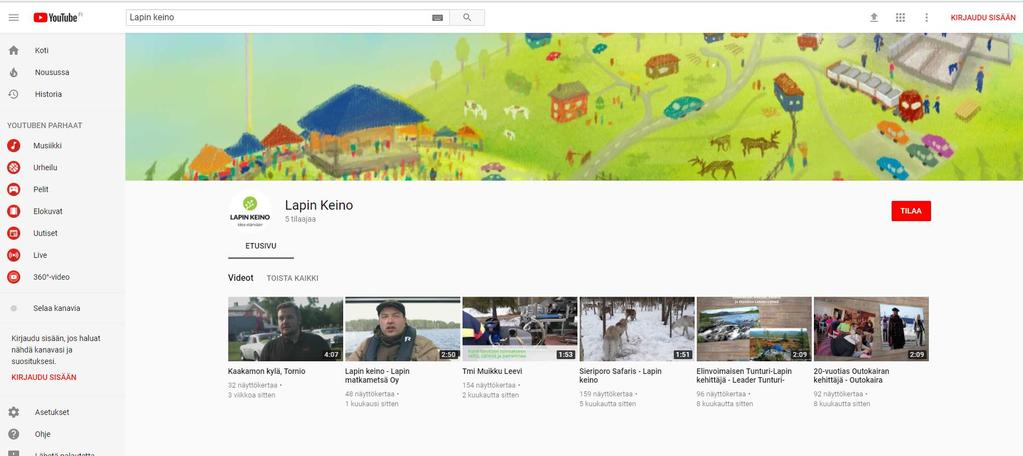The height and width of the screenshot is (456, 1023).
Task: Click the Koti home icon
Action: (x=14, y=50)
